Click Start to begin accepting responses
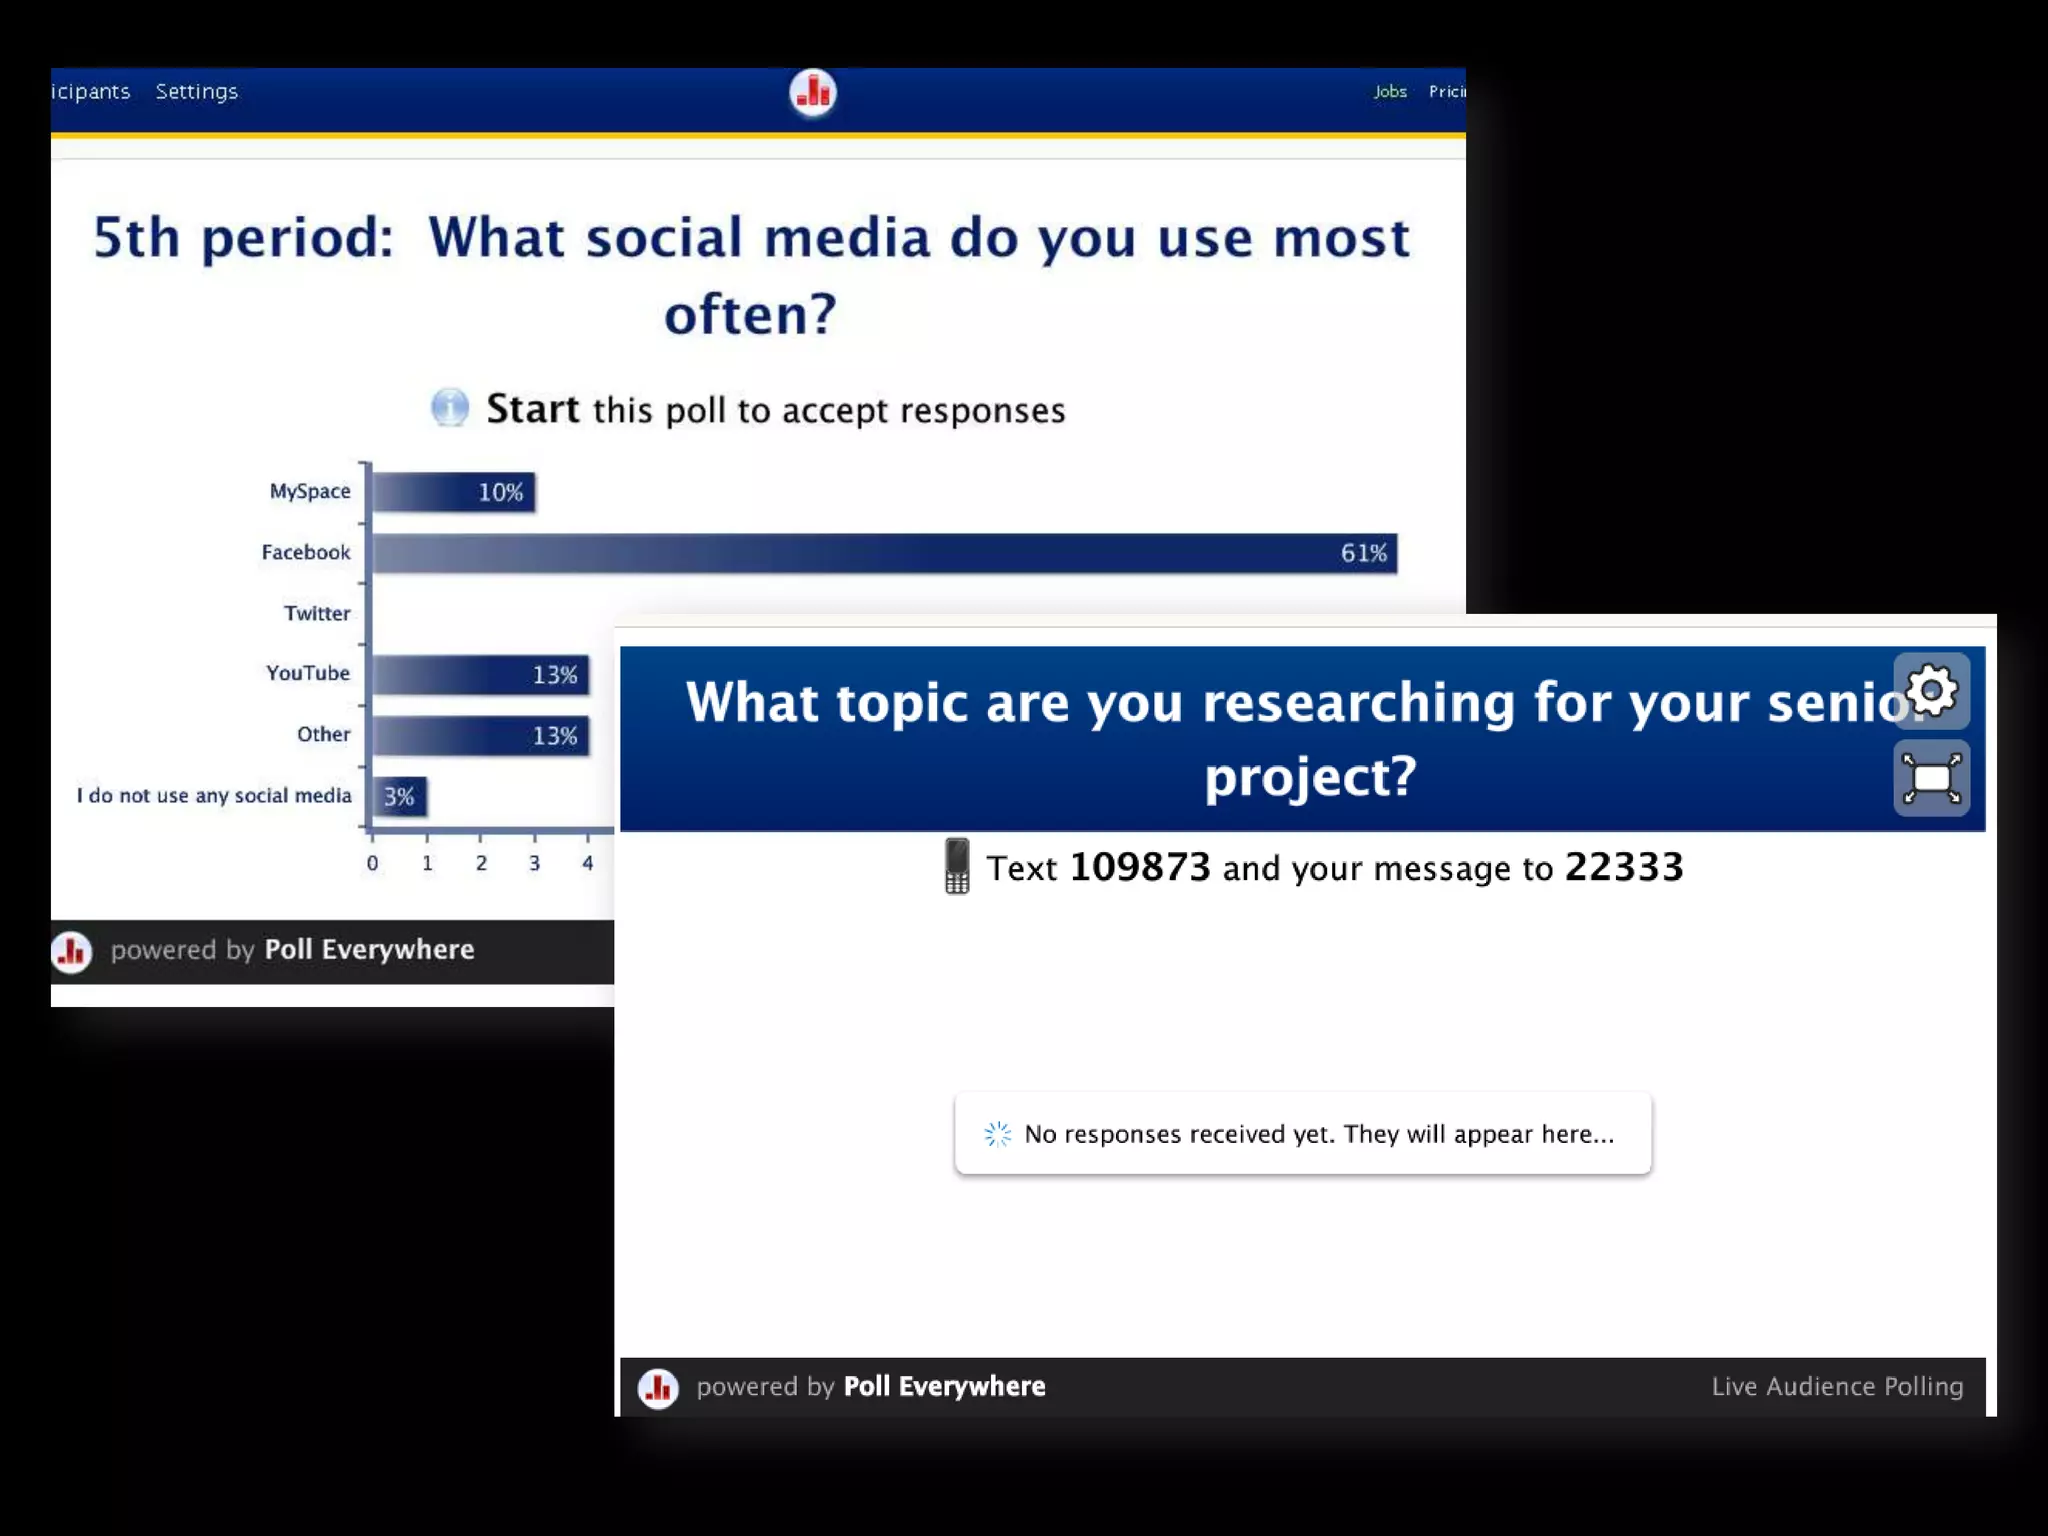Screen dimensions: 2048x1536 [x=532, y=409]
